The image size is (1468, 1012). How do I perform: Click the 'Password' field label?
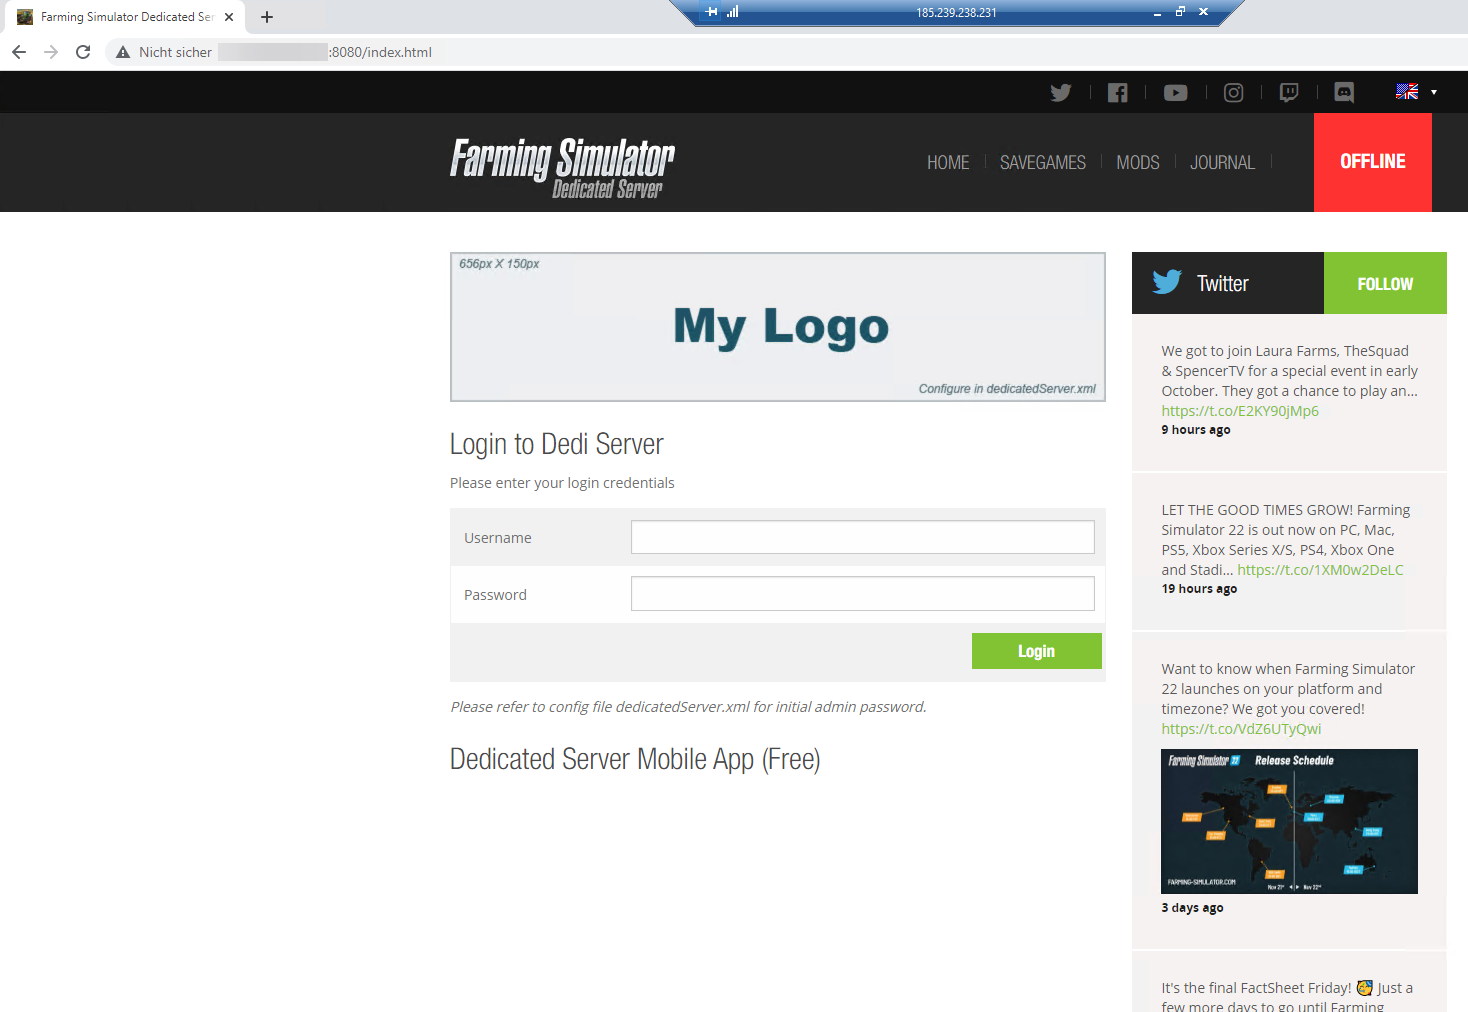click(495, 595)
